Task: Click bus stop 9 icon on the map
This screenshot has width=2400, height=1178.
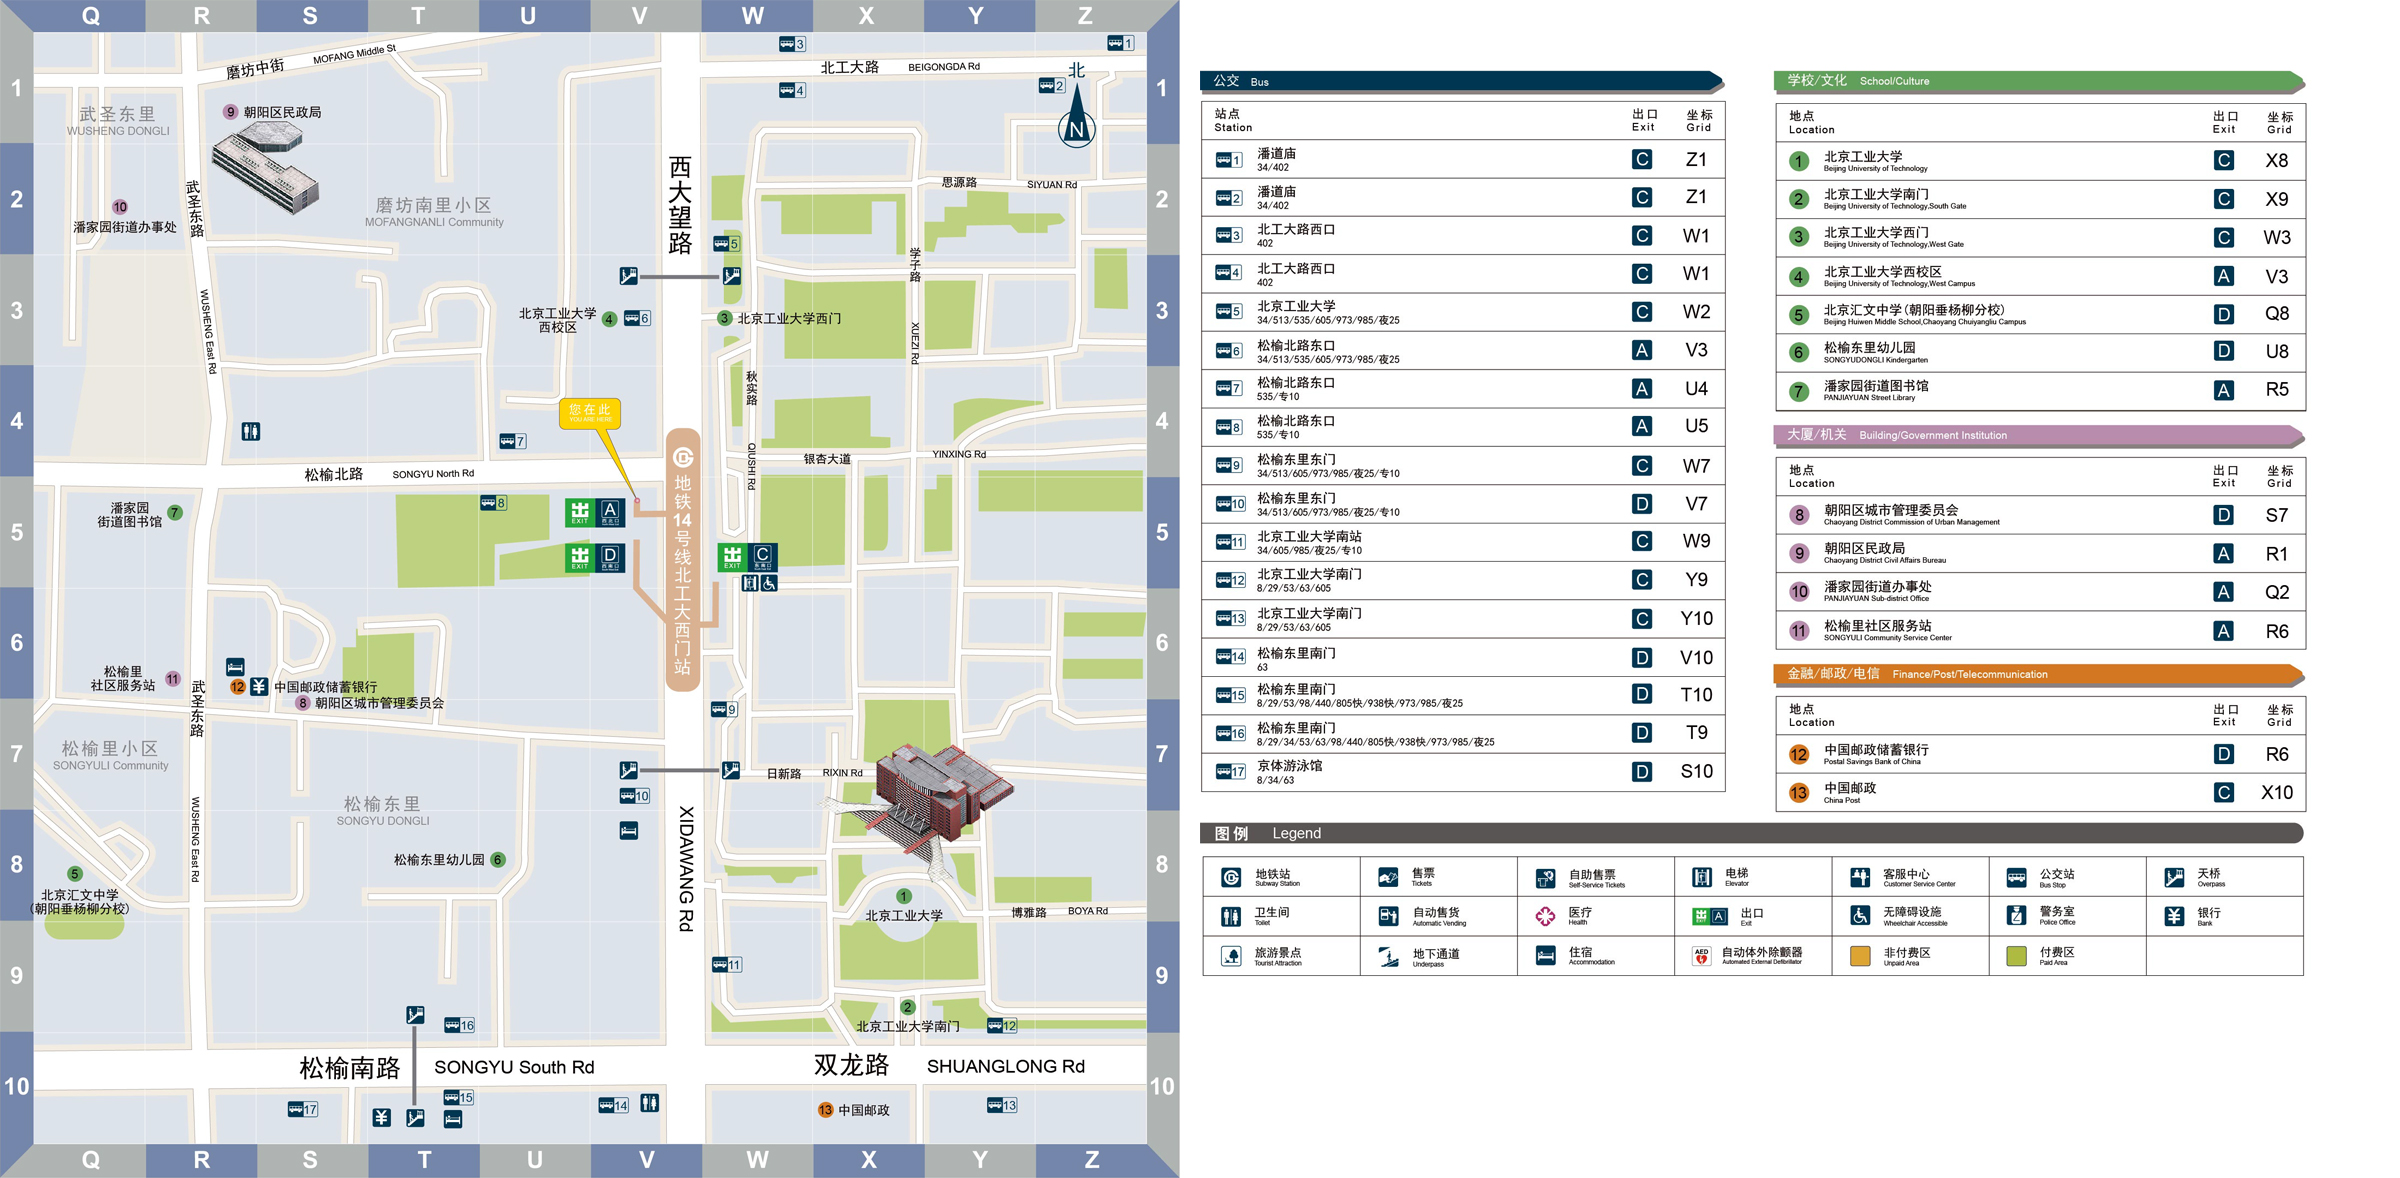Action: tap(724, 709)
